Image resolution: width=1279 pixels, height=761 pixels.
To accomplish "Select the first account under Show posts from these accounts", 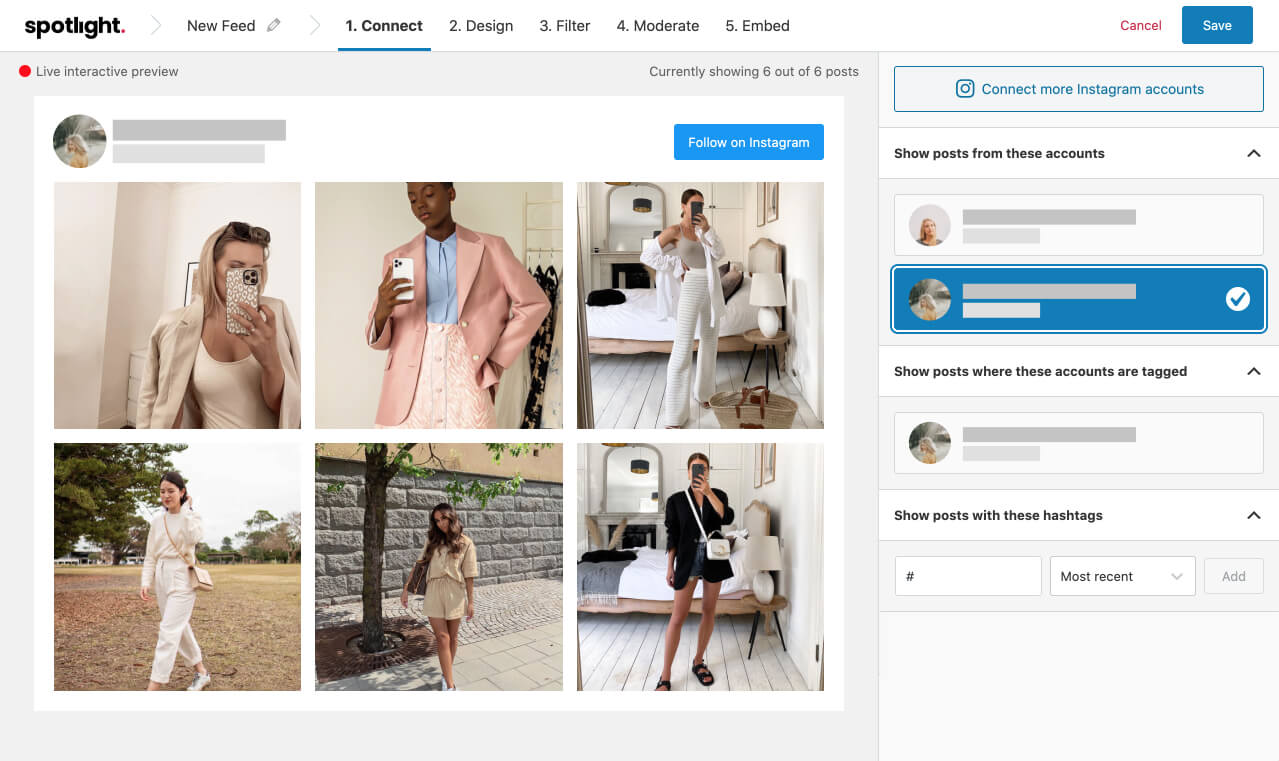I will [1078, 225].
